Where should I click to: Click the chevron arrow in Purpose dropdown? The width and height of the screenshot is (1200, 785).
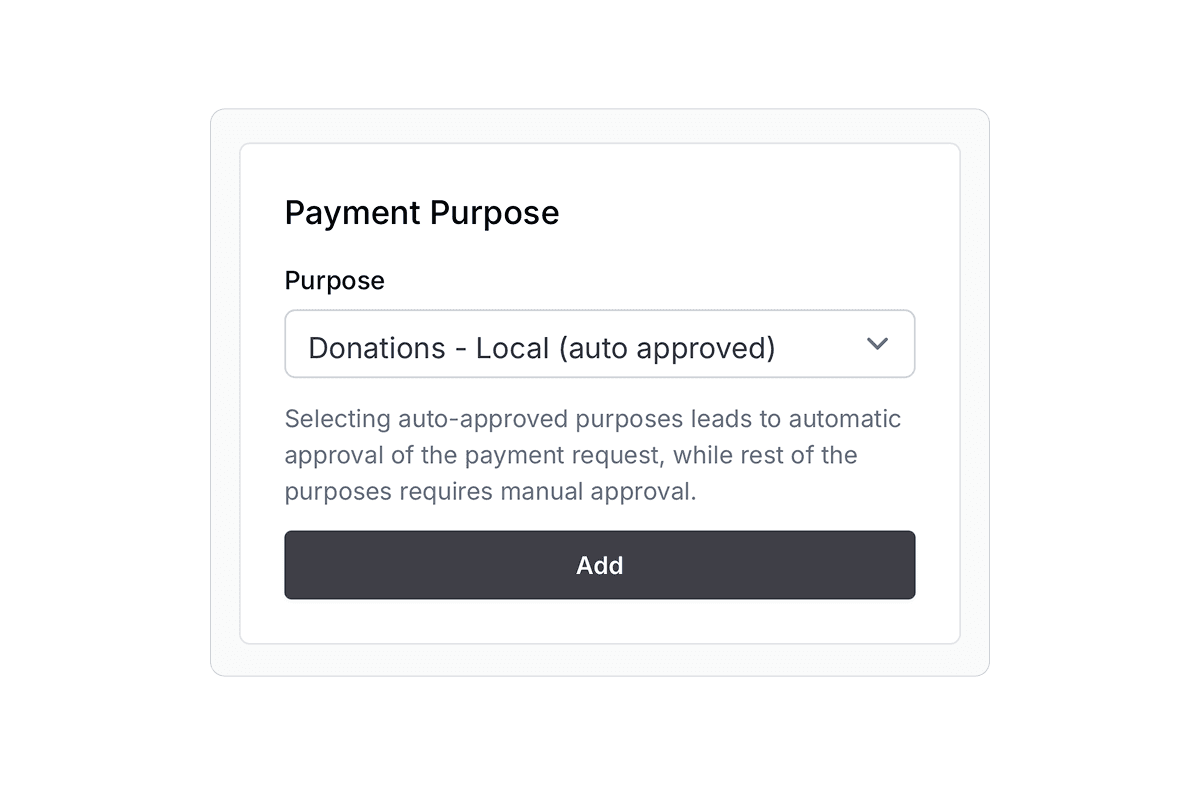(x=877, y=344)
